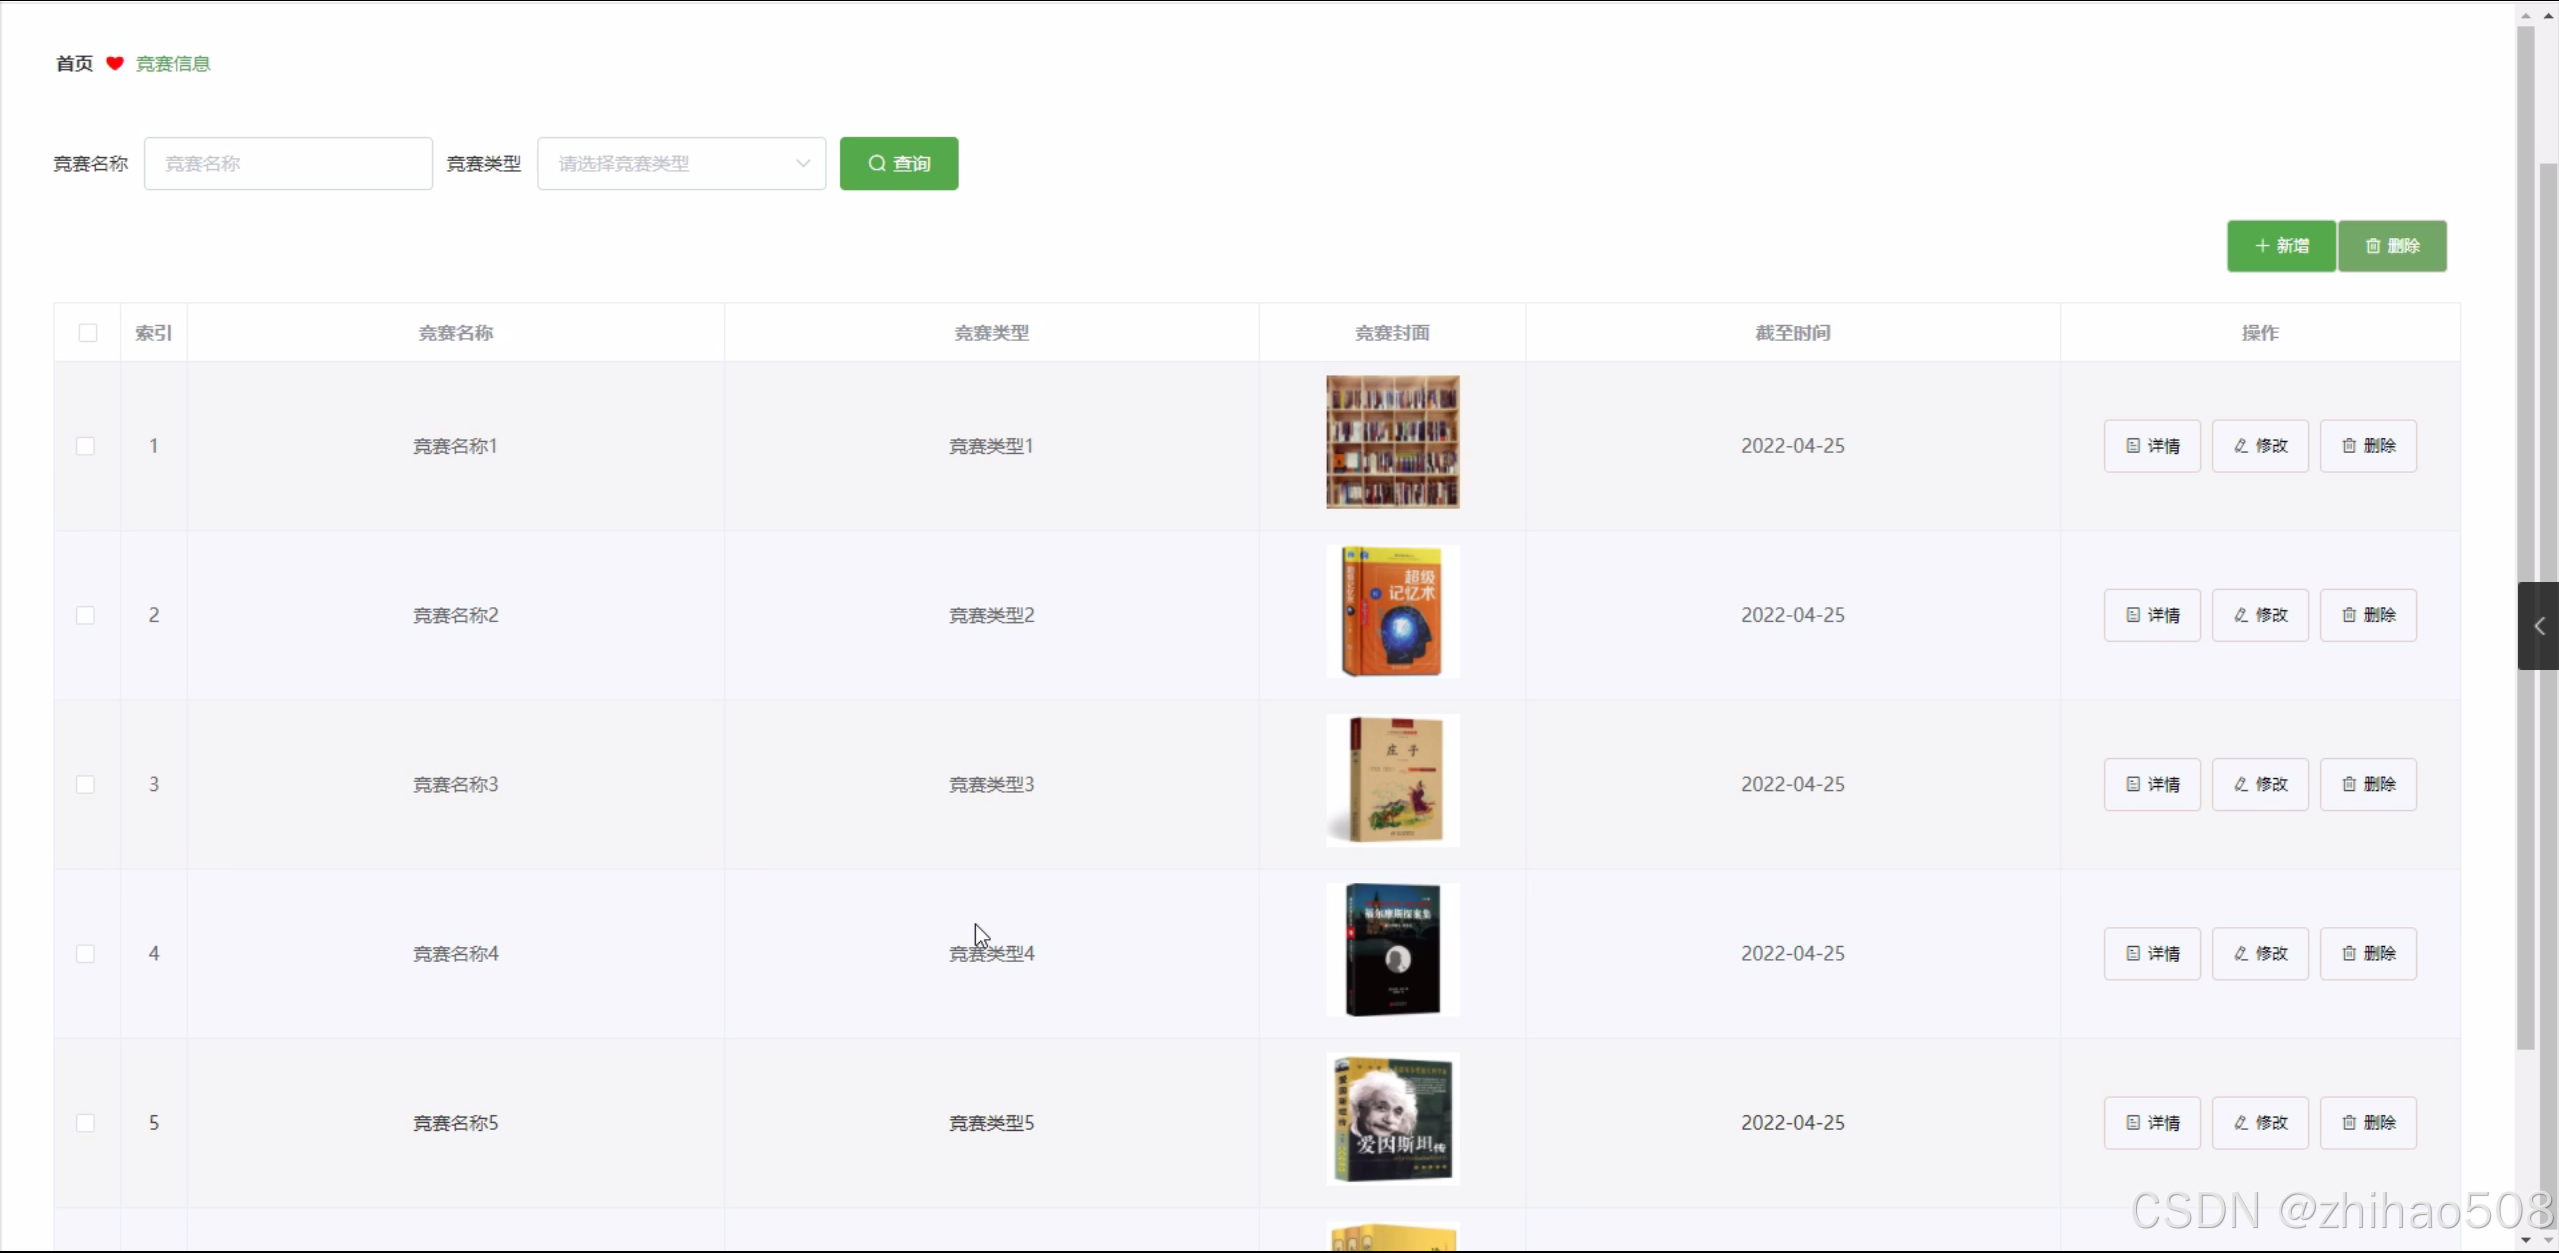Toggle the select-all header checkbox

tap(88, 333)
